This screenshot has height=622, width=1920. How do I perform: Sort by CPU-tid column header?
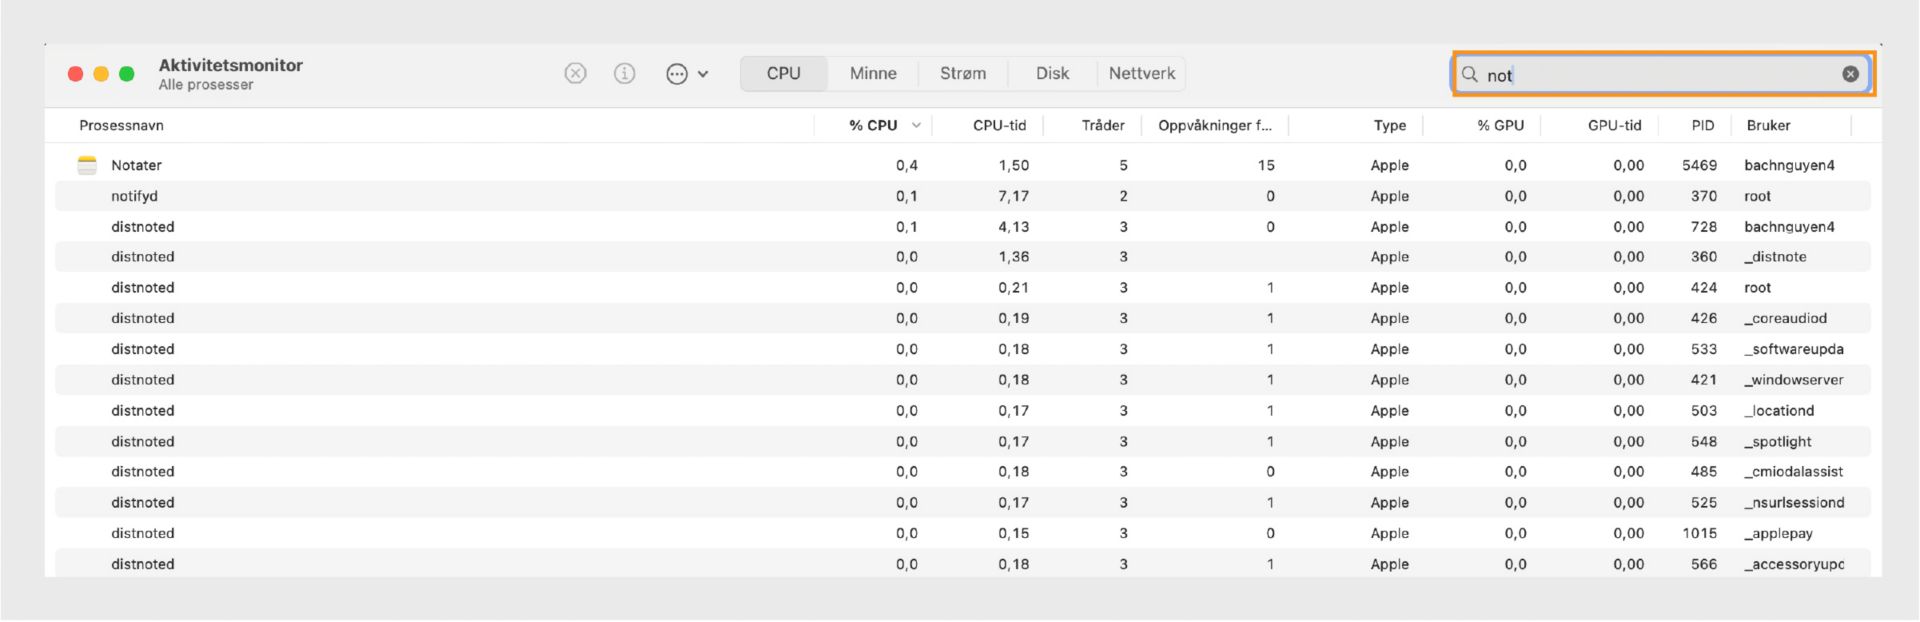(999, 126)
